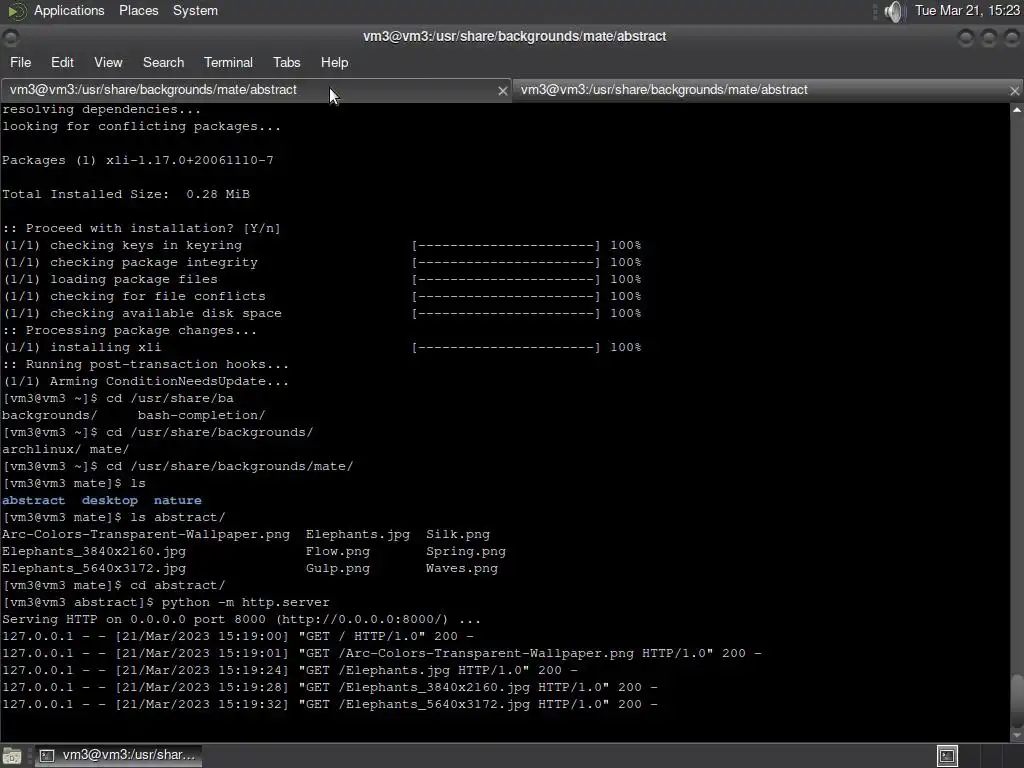Click 'Packages (1) xli-1.17.0+20061110-7' line

pyautogui.click(x=138, y=160)
